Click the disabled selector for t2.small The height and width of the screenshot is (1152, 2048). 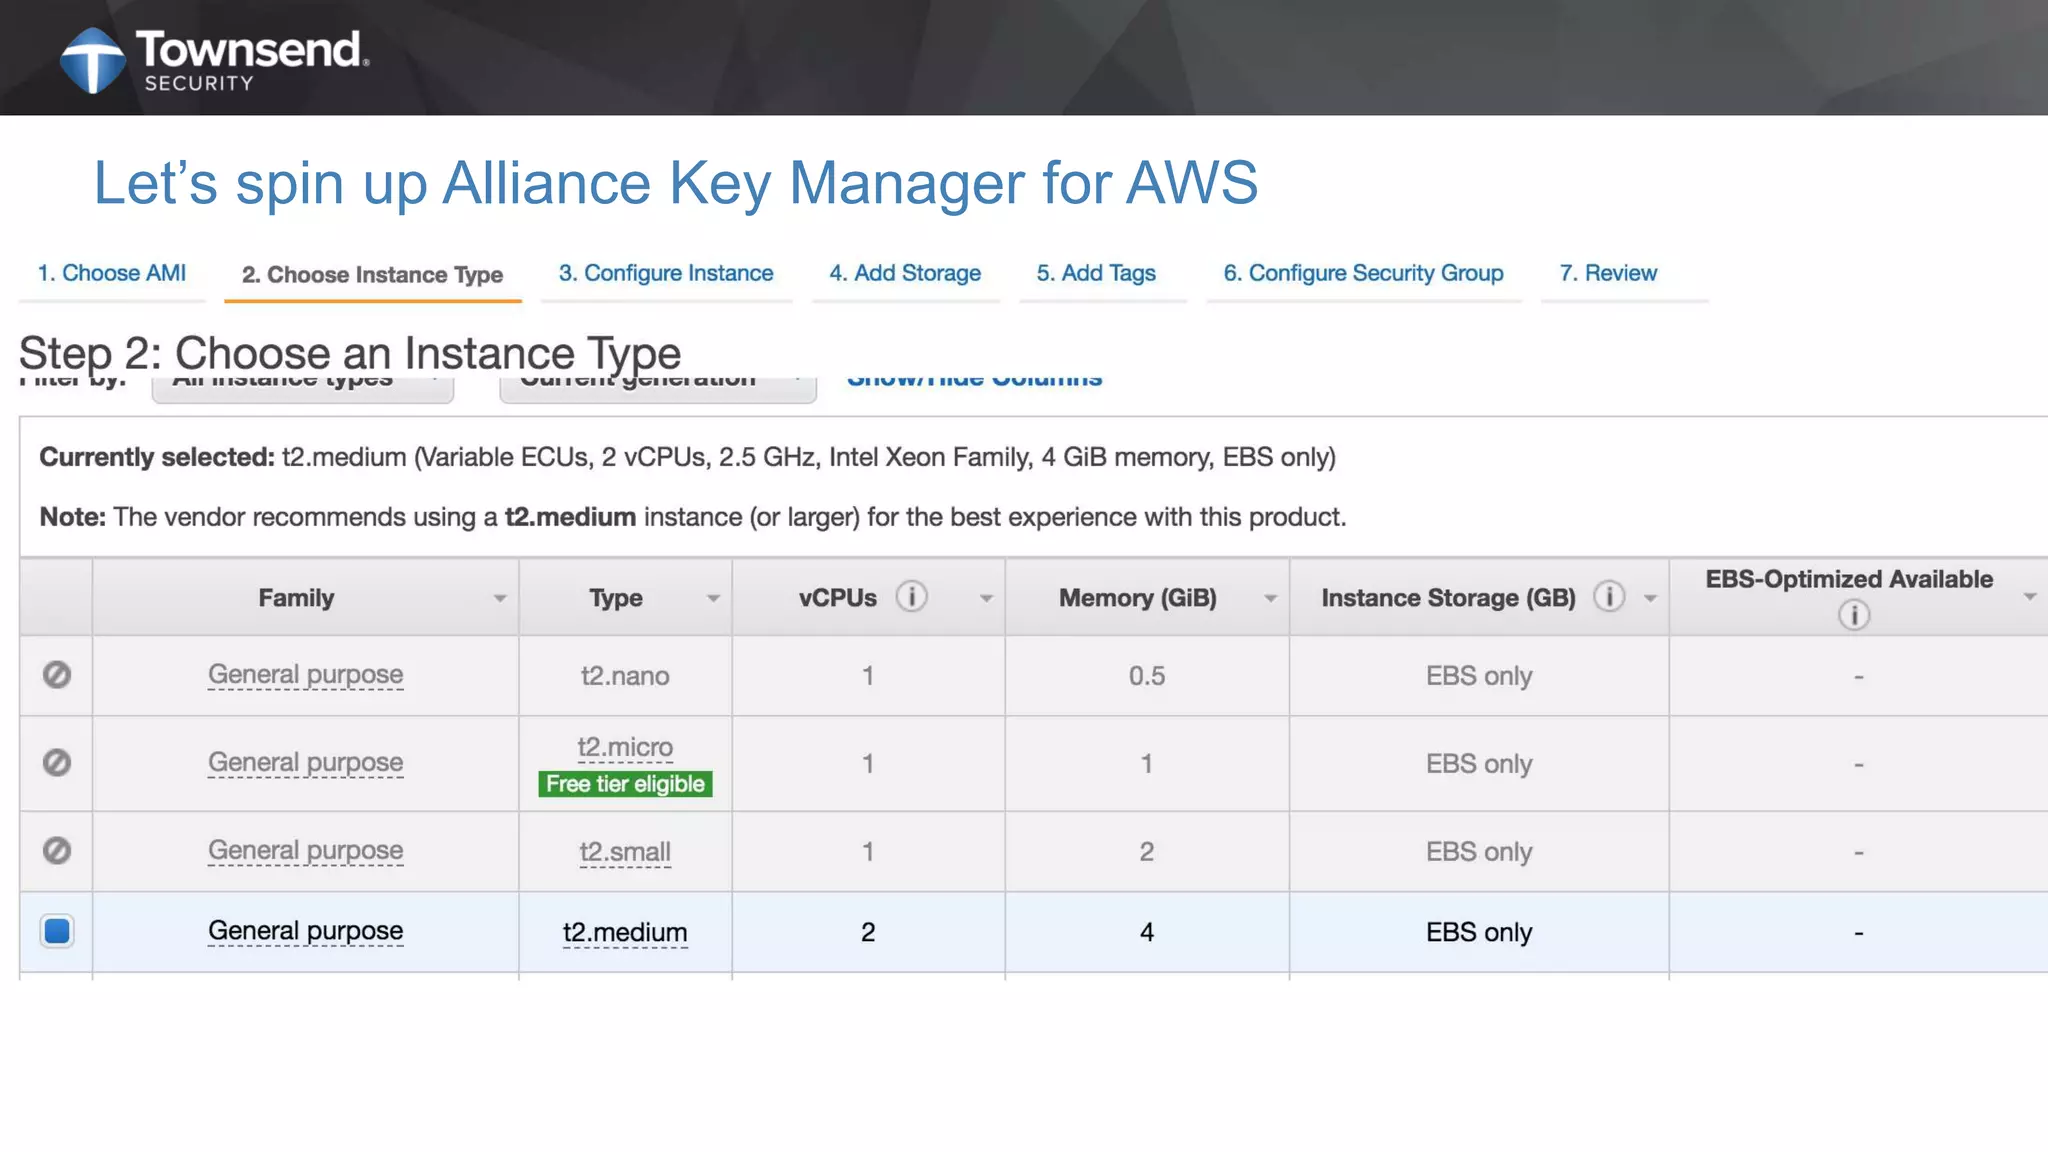57,851
